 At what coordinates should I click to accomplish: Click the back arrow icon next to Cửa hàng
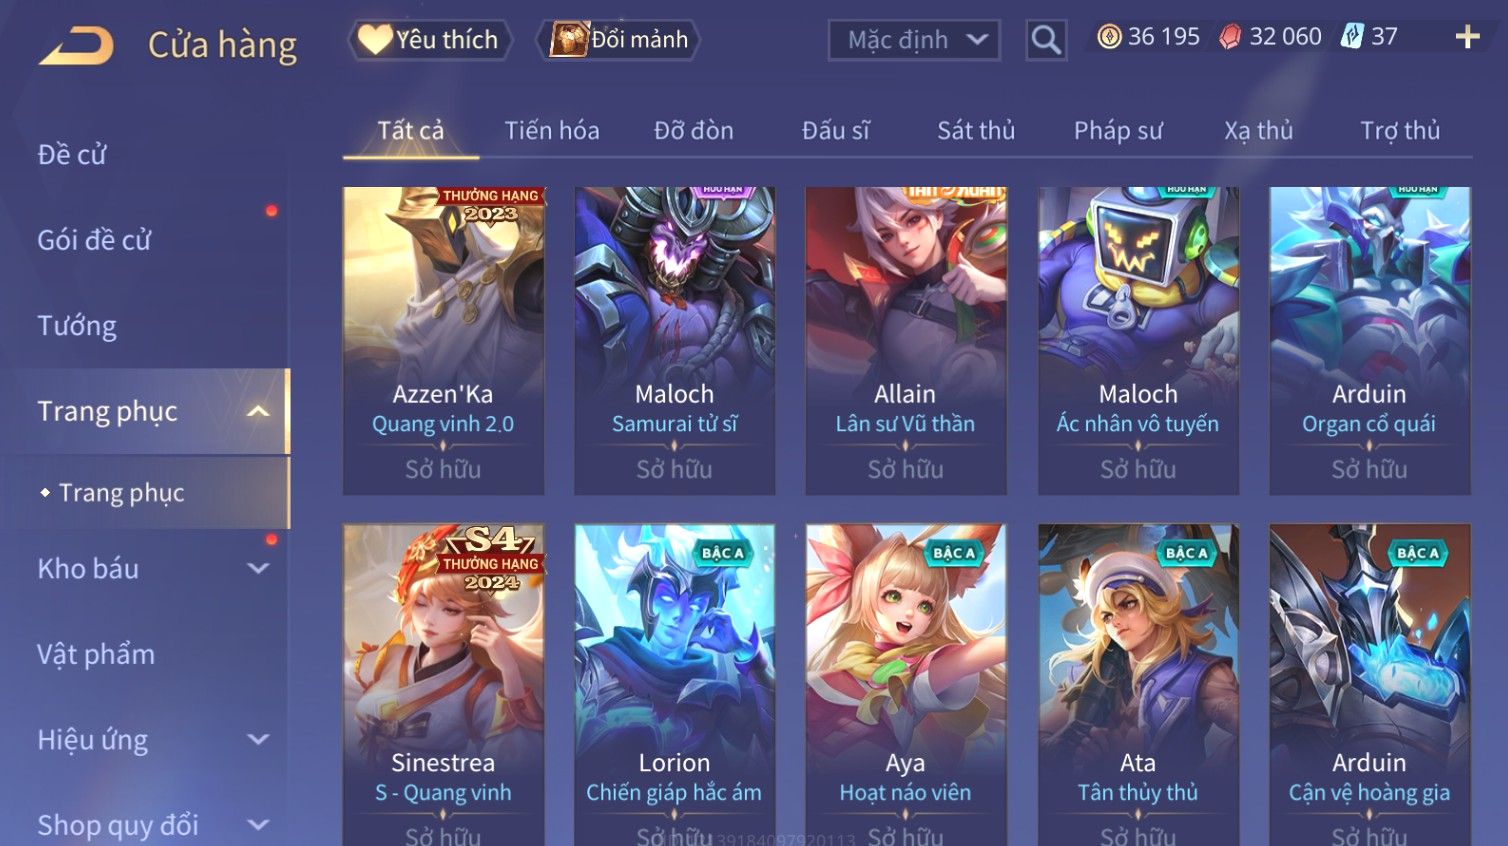point(76,46)
